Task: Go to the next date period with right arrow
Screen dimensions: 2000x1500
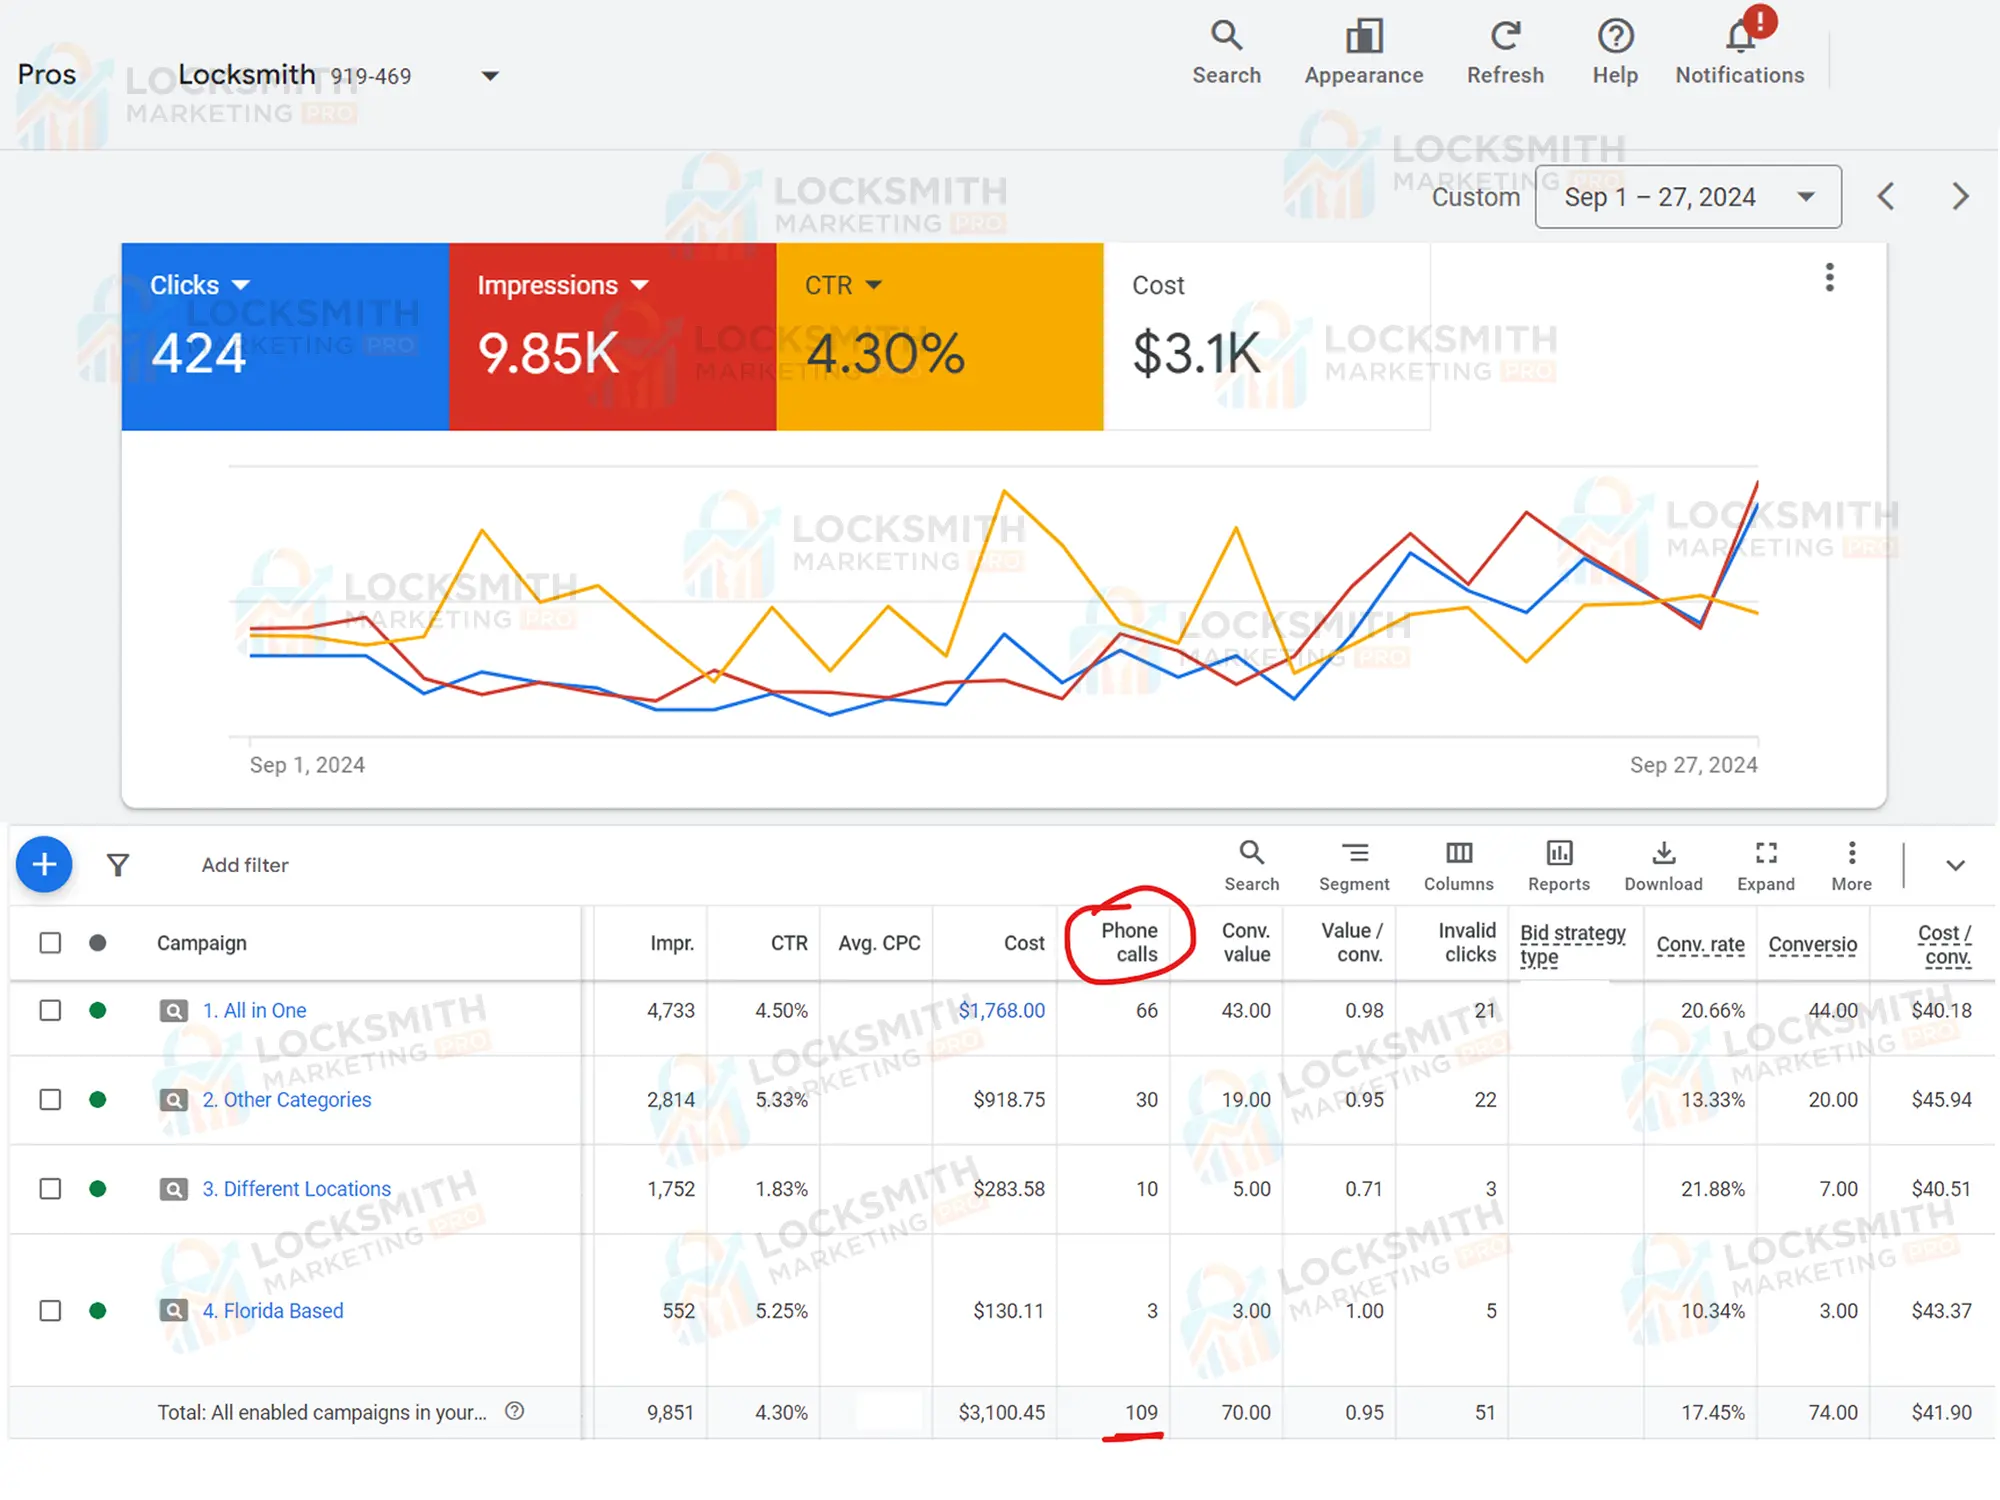Action: click(1959, 196)
